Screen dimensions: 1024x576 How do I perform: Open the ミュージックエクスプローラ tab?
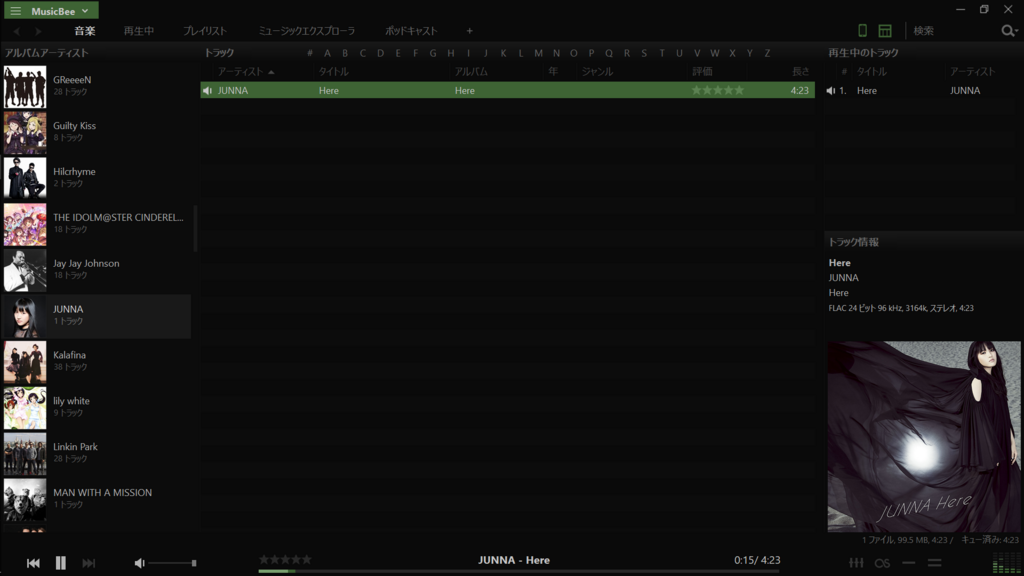306,31
